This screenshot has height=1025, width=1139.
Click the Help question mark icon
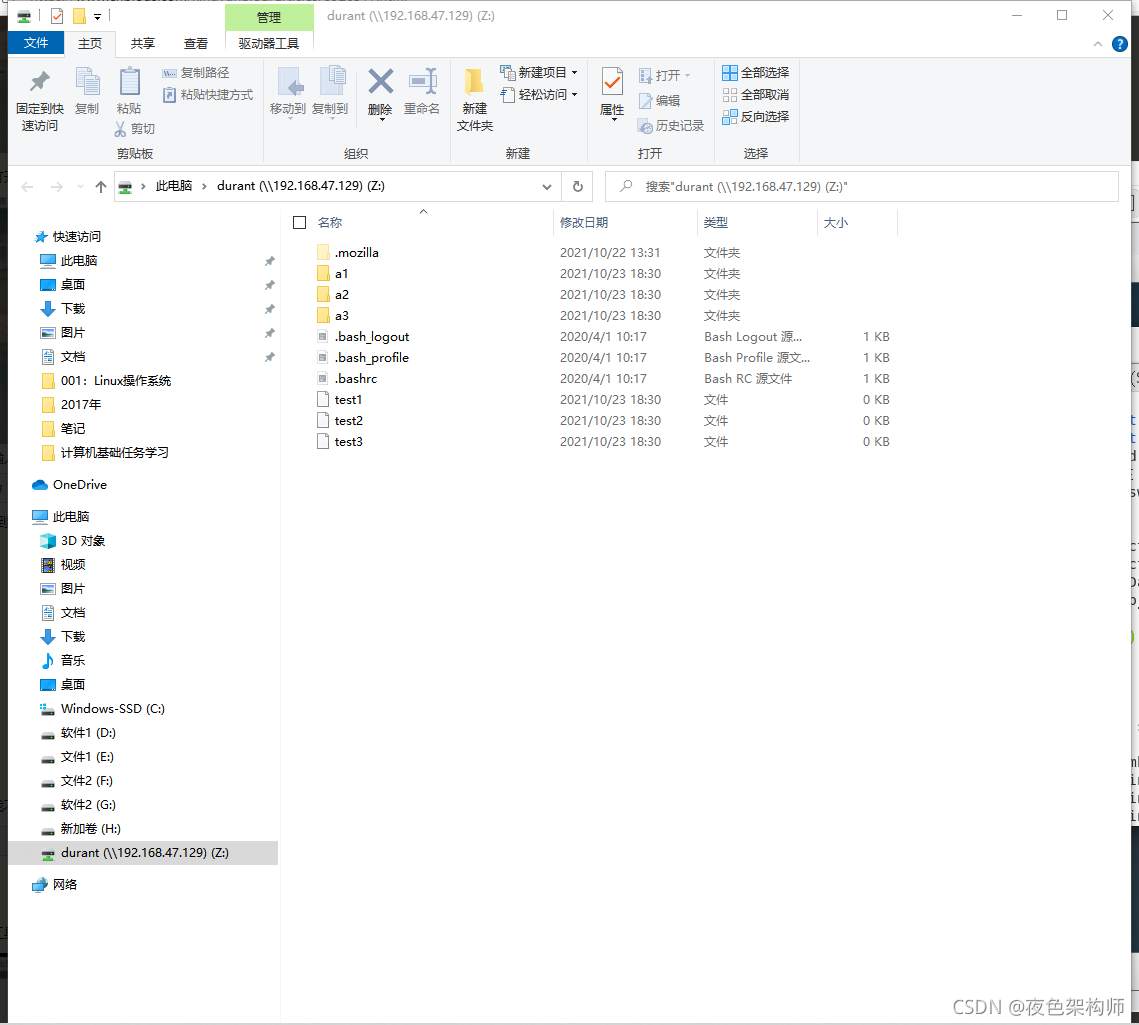[1119, 44]
